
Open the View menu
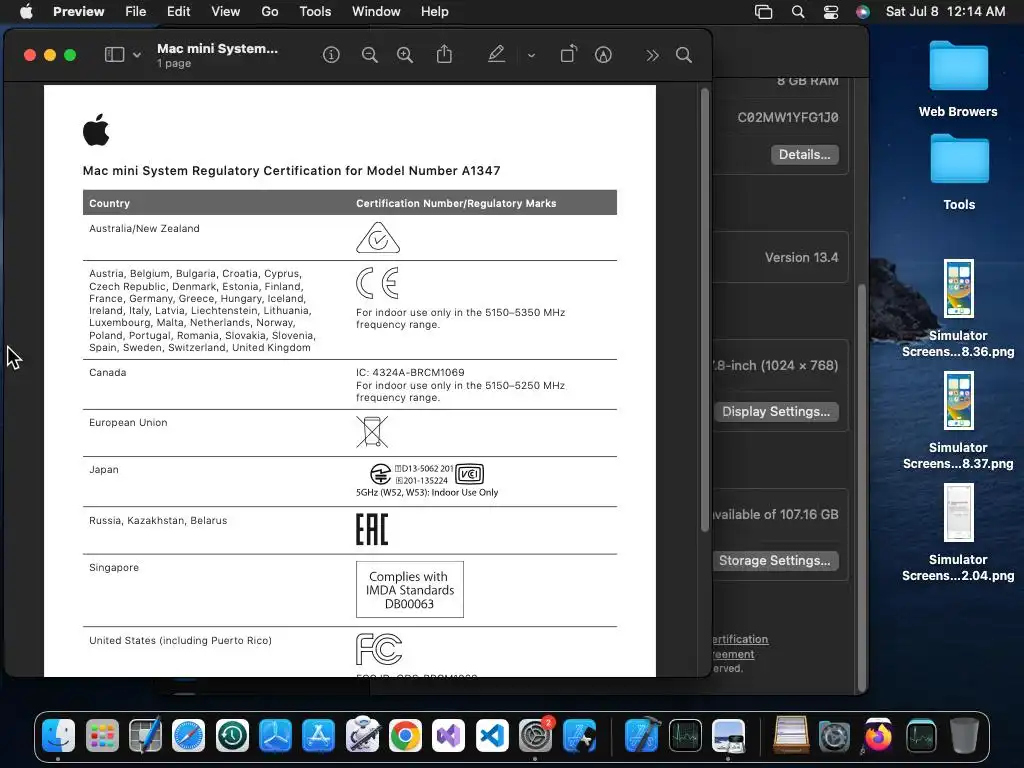pos(225,11)
